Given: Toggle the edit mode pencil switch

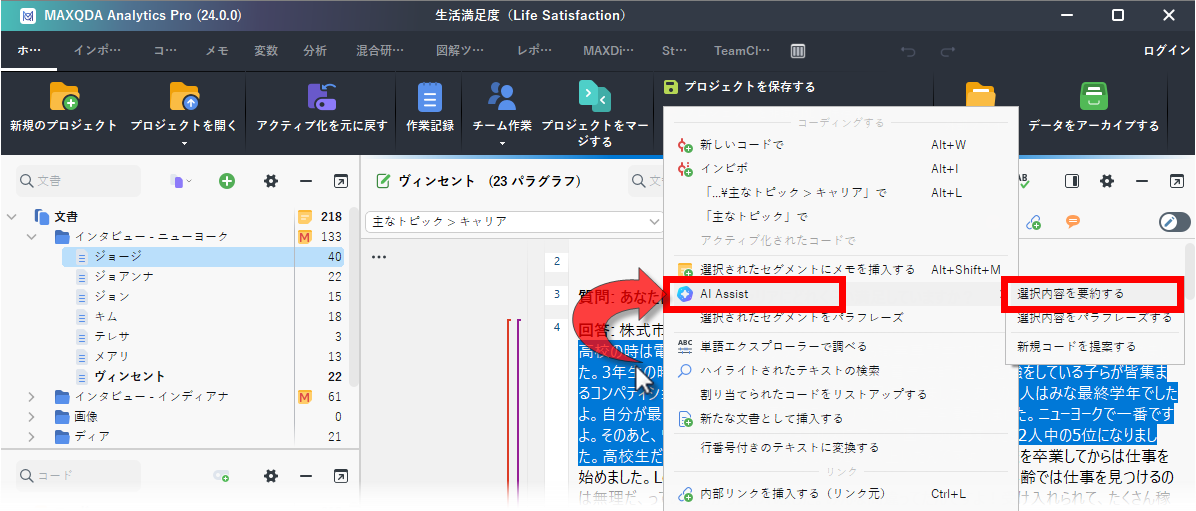Looking at the screenshot, I should pyautogui.click(x=1174, y=222).
